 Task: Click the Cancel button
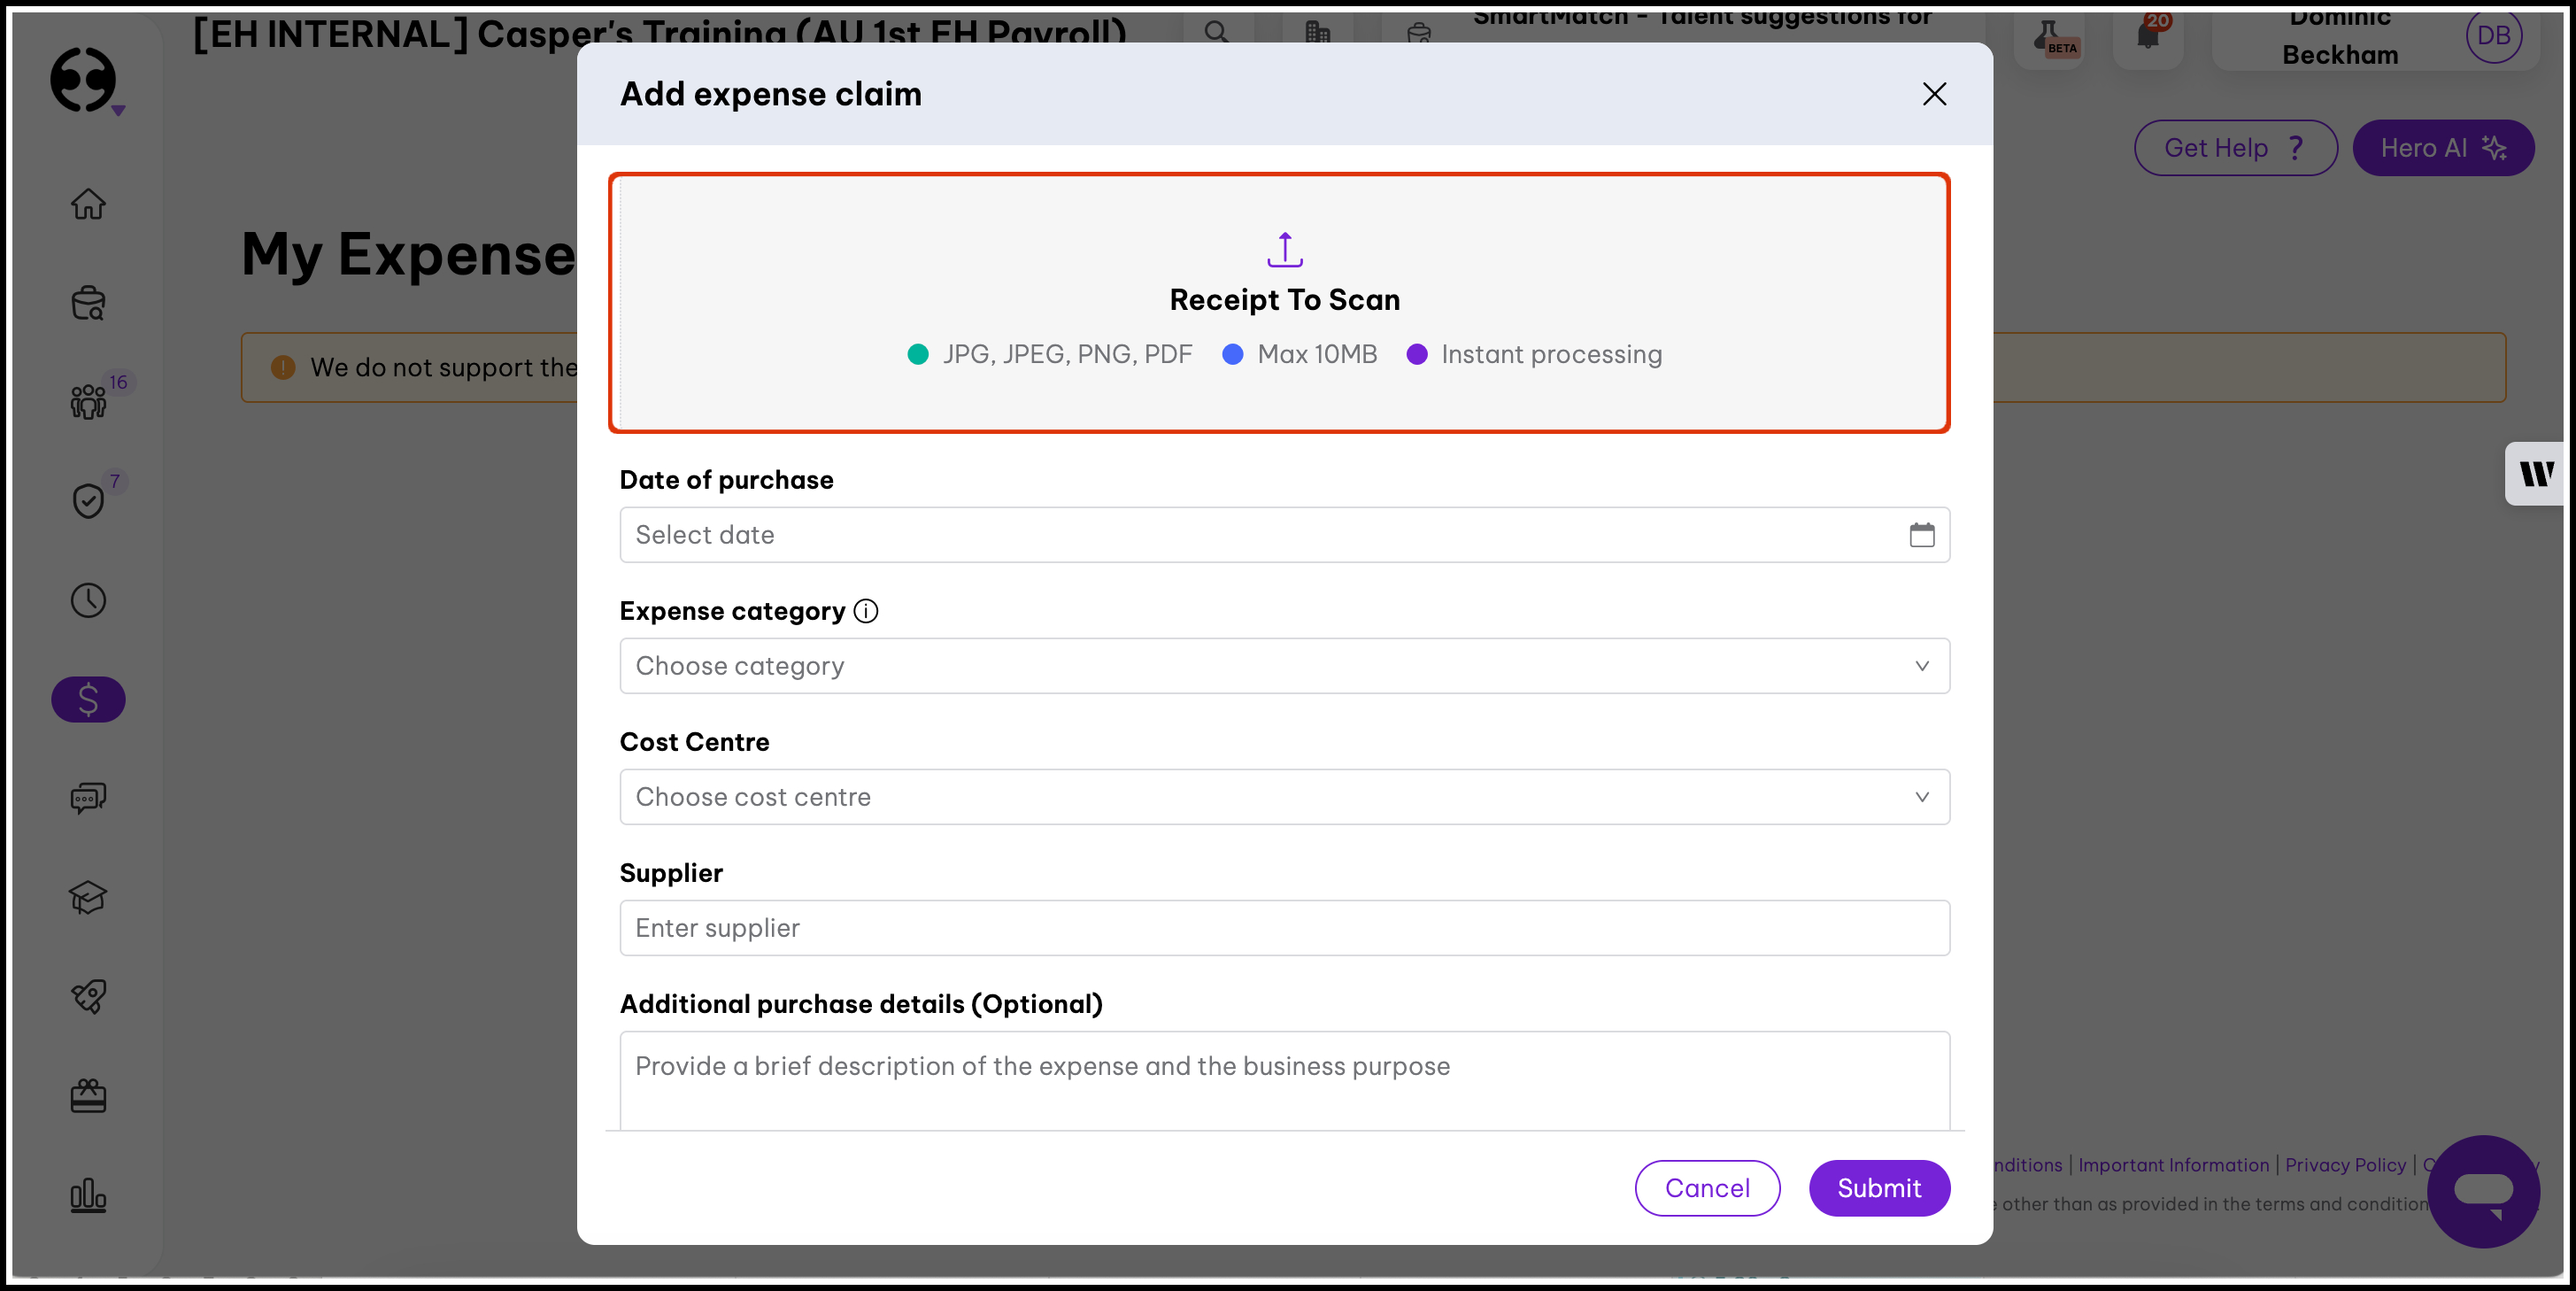[1707, 1188]
